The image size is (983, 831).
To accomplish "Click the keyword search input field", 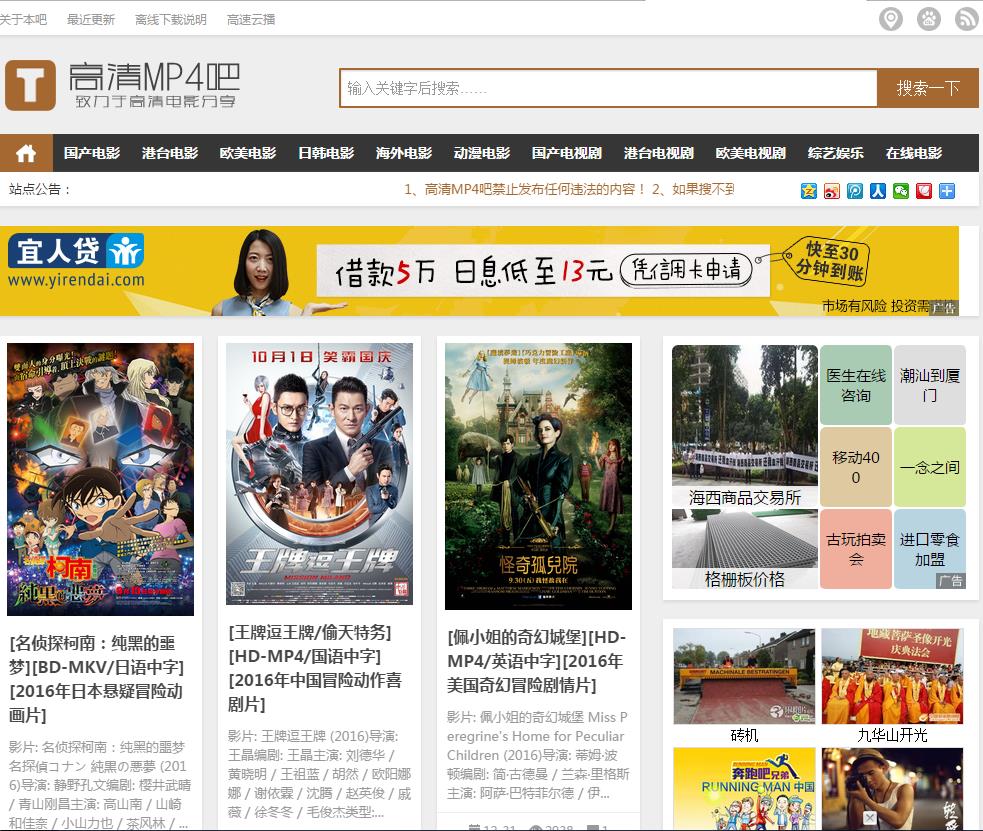I will (x=608, y=88).
